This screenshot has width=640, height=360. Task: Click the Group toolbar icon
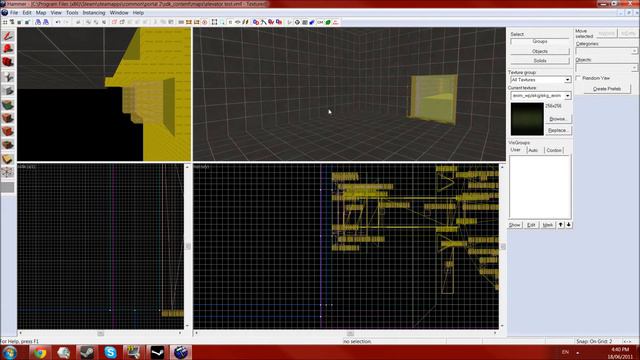(88, 22)
